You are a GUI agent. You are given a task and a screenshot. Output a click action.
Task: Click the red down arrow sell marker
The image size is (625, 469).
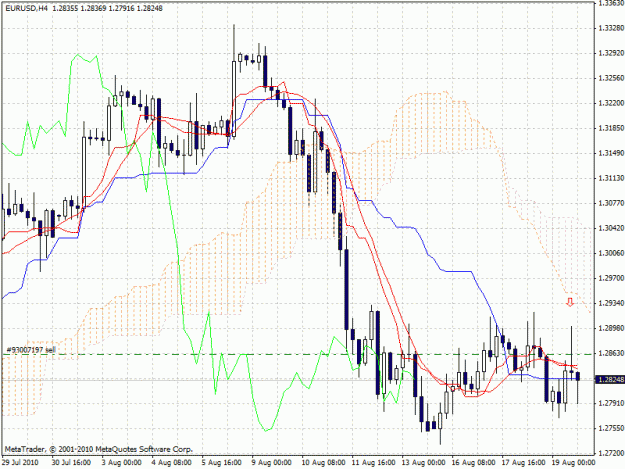(x=570, y=302)
